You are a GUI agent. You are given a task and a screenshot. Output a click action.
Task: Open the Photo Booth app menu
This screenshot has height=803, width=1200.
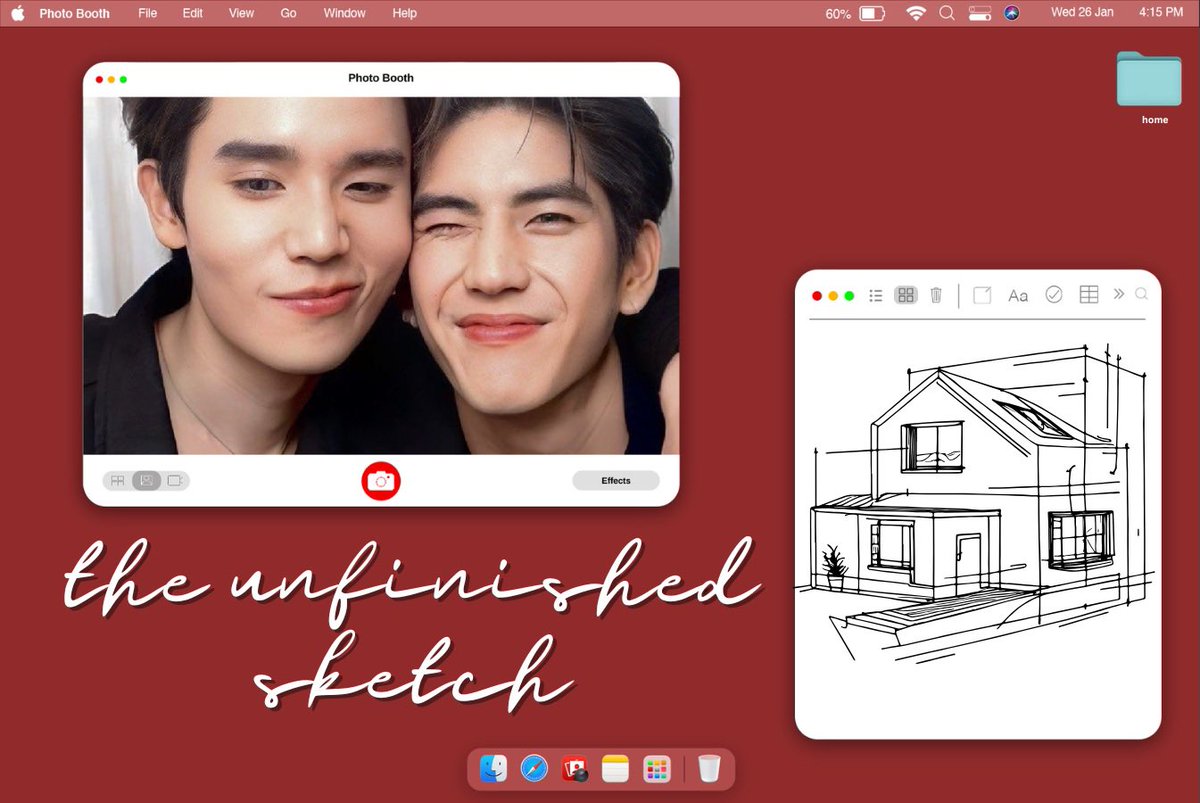(75, 14)
